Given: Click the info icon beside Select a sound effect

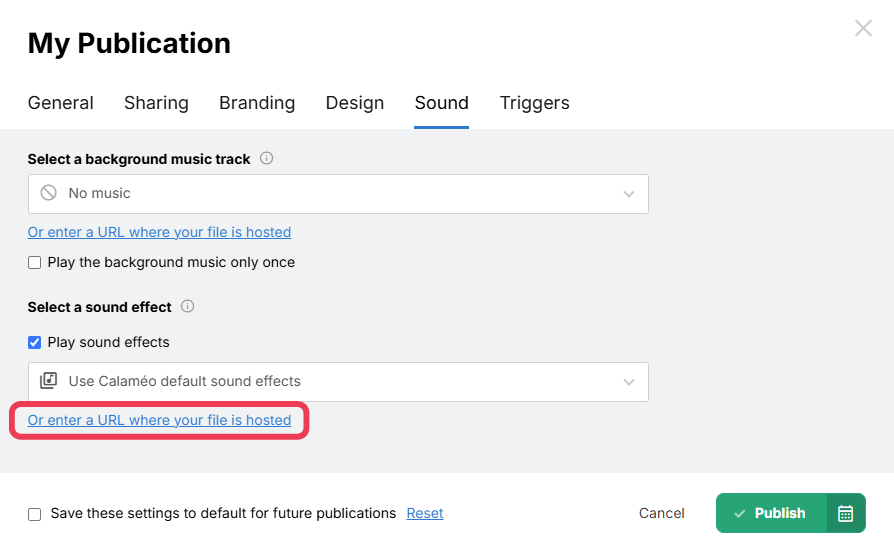Looking at the screenshot, I should coord(188,306).
